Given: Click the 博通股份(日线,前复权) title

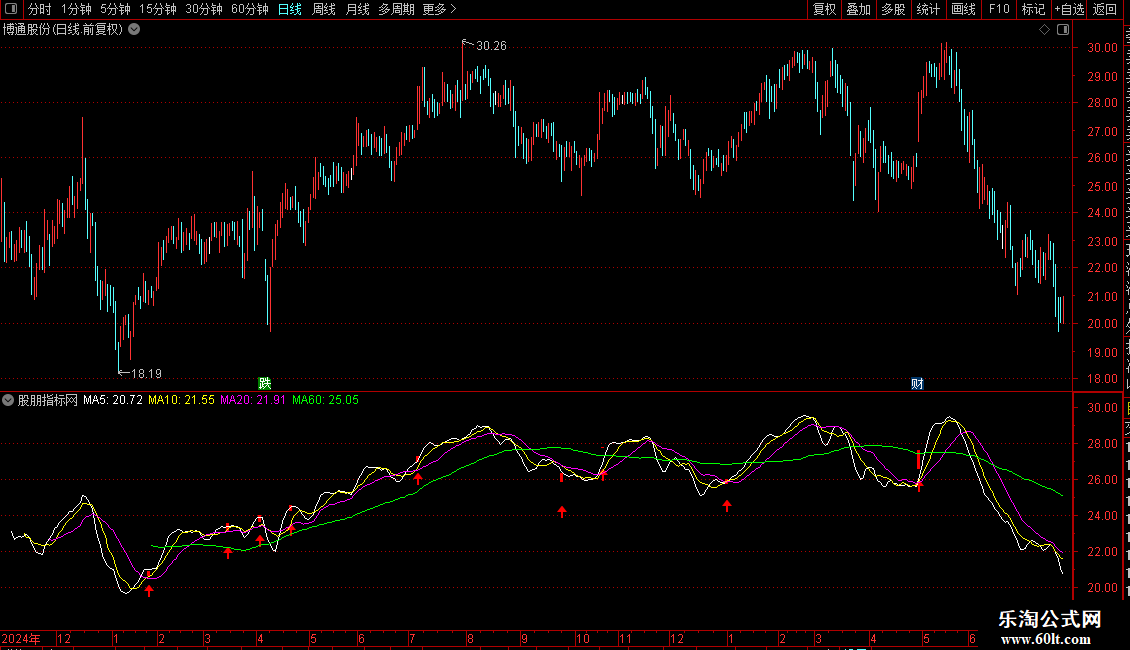Looking at the screenshot, I should [63, 30].
